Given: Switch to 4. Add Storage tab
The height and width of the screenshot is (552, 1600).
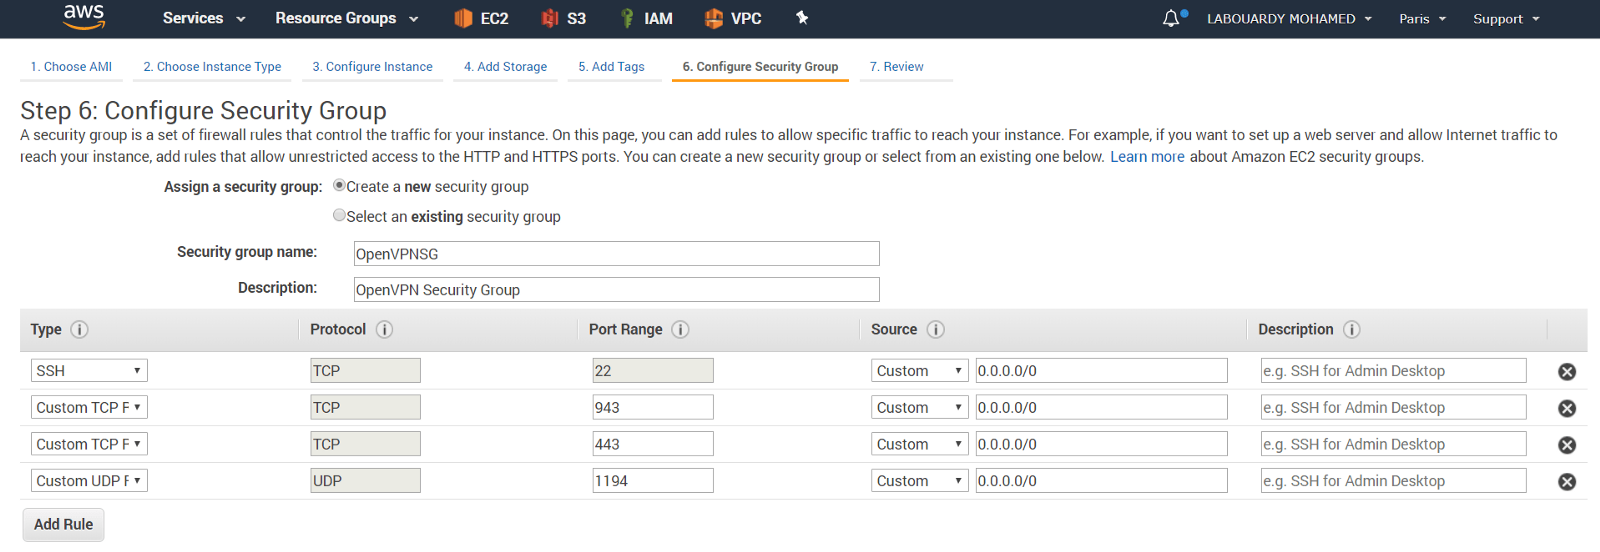Looking at the screenshot, I should click(505, 67).
